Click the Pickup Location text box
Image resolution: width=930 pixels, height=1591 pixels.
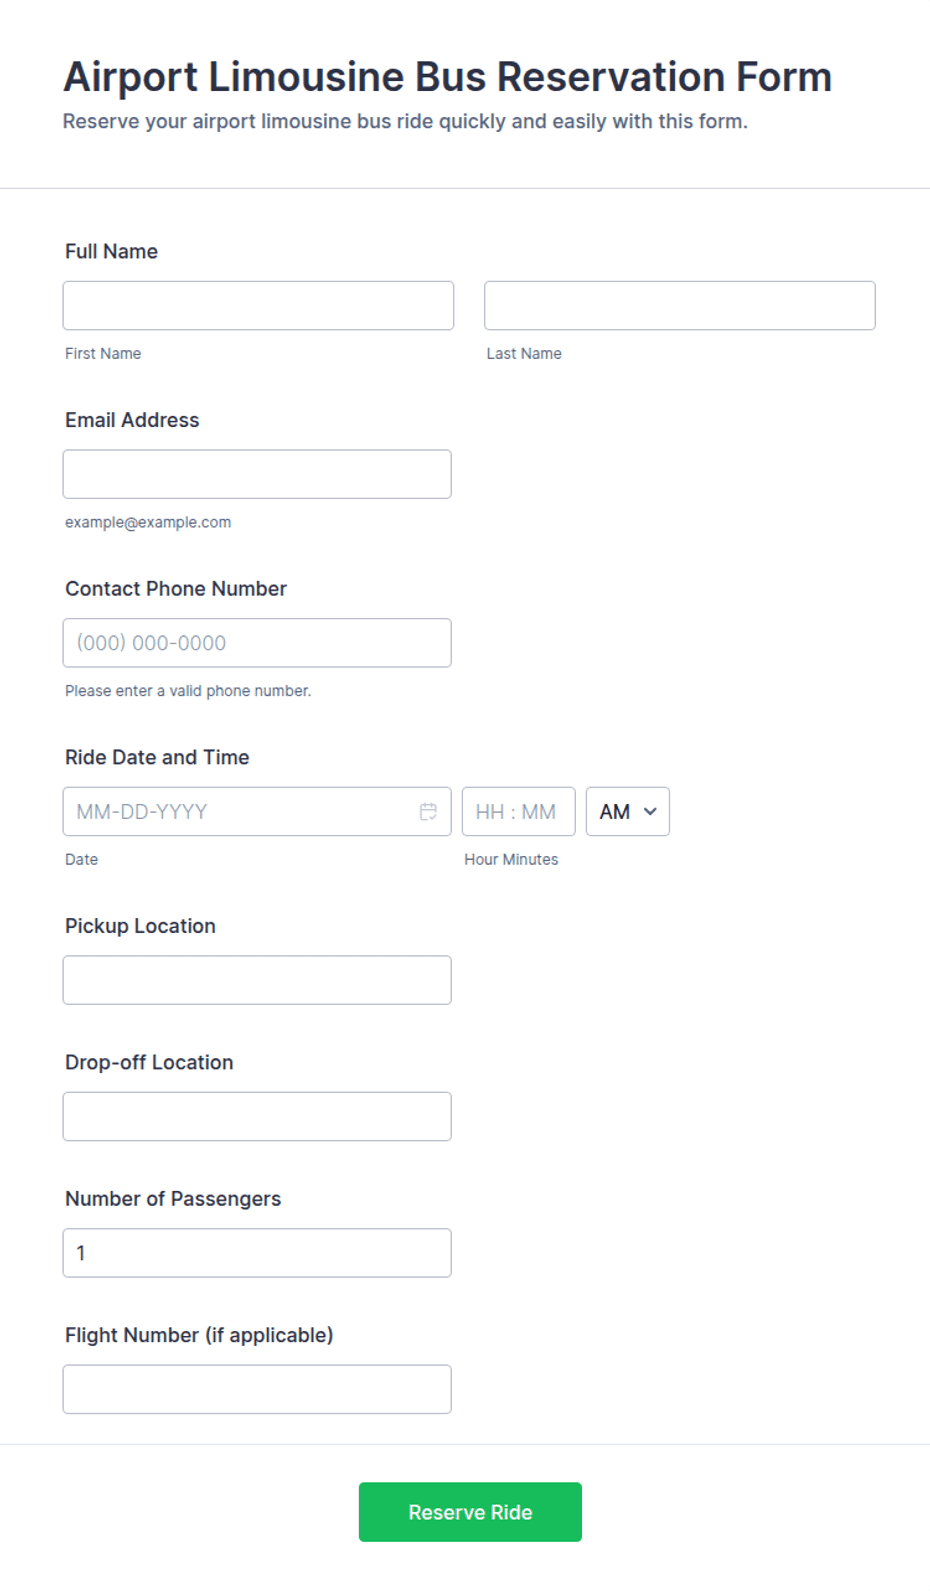point(257,980)
